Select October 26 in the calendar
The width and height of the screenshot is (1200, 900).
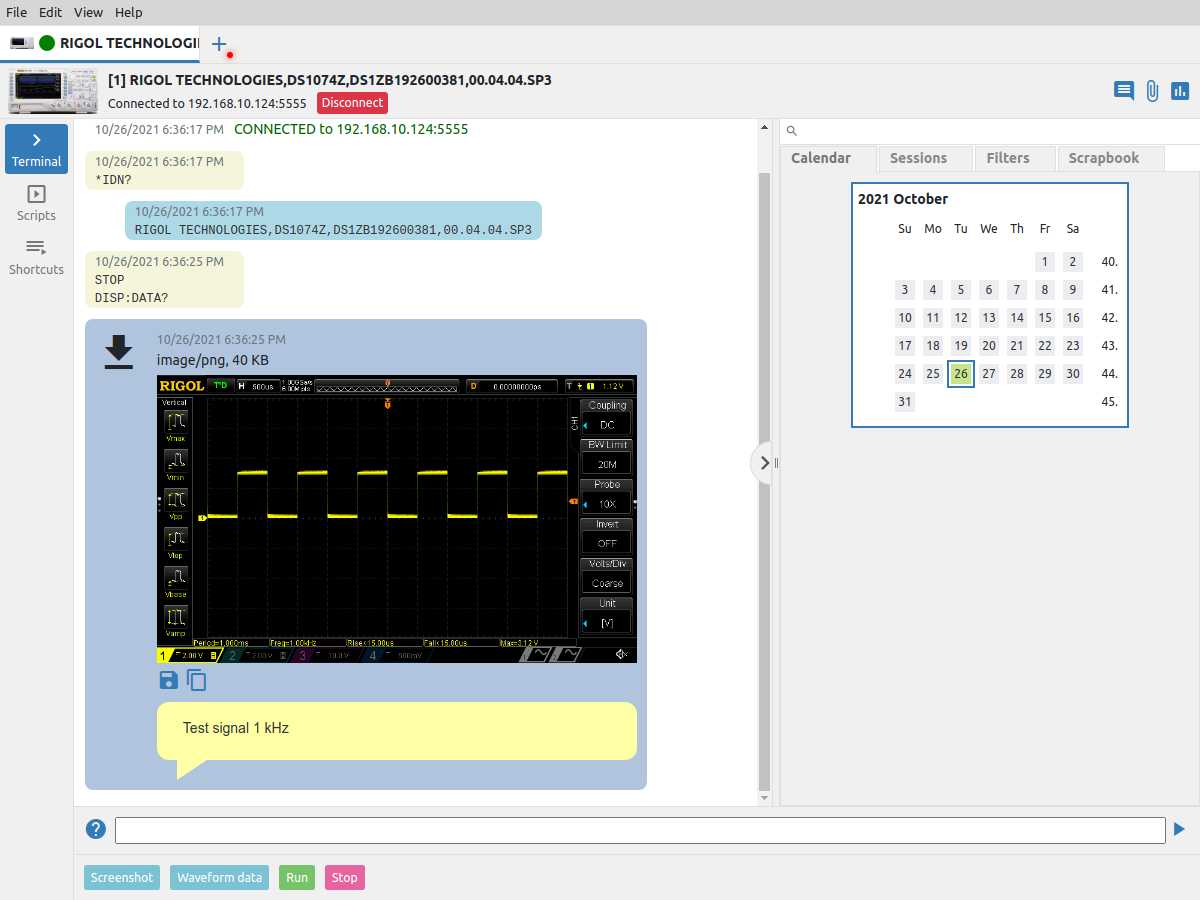961,374
